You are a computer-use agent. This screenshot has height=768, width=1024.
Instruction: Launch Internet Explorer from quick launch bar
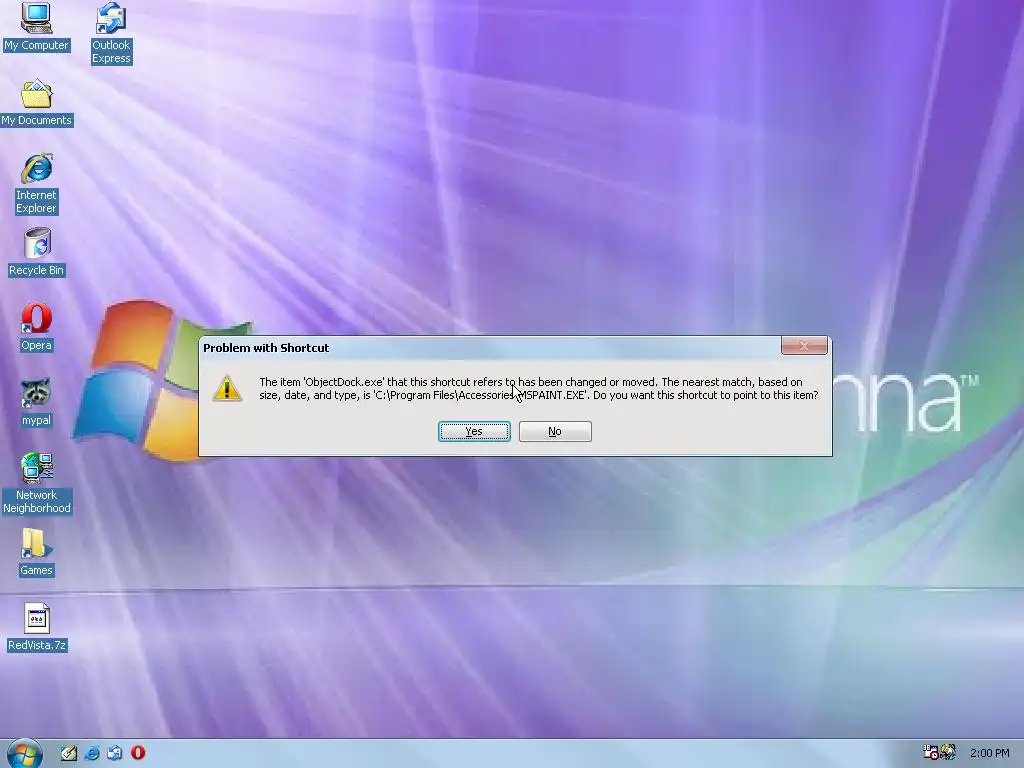coord(92,753)
